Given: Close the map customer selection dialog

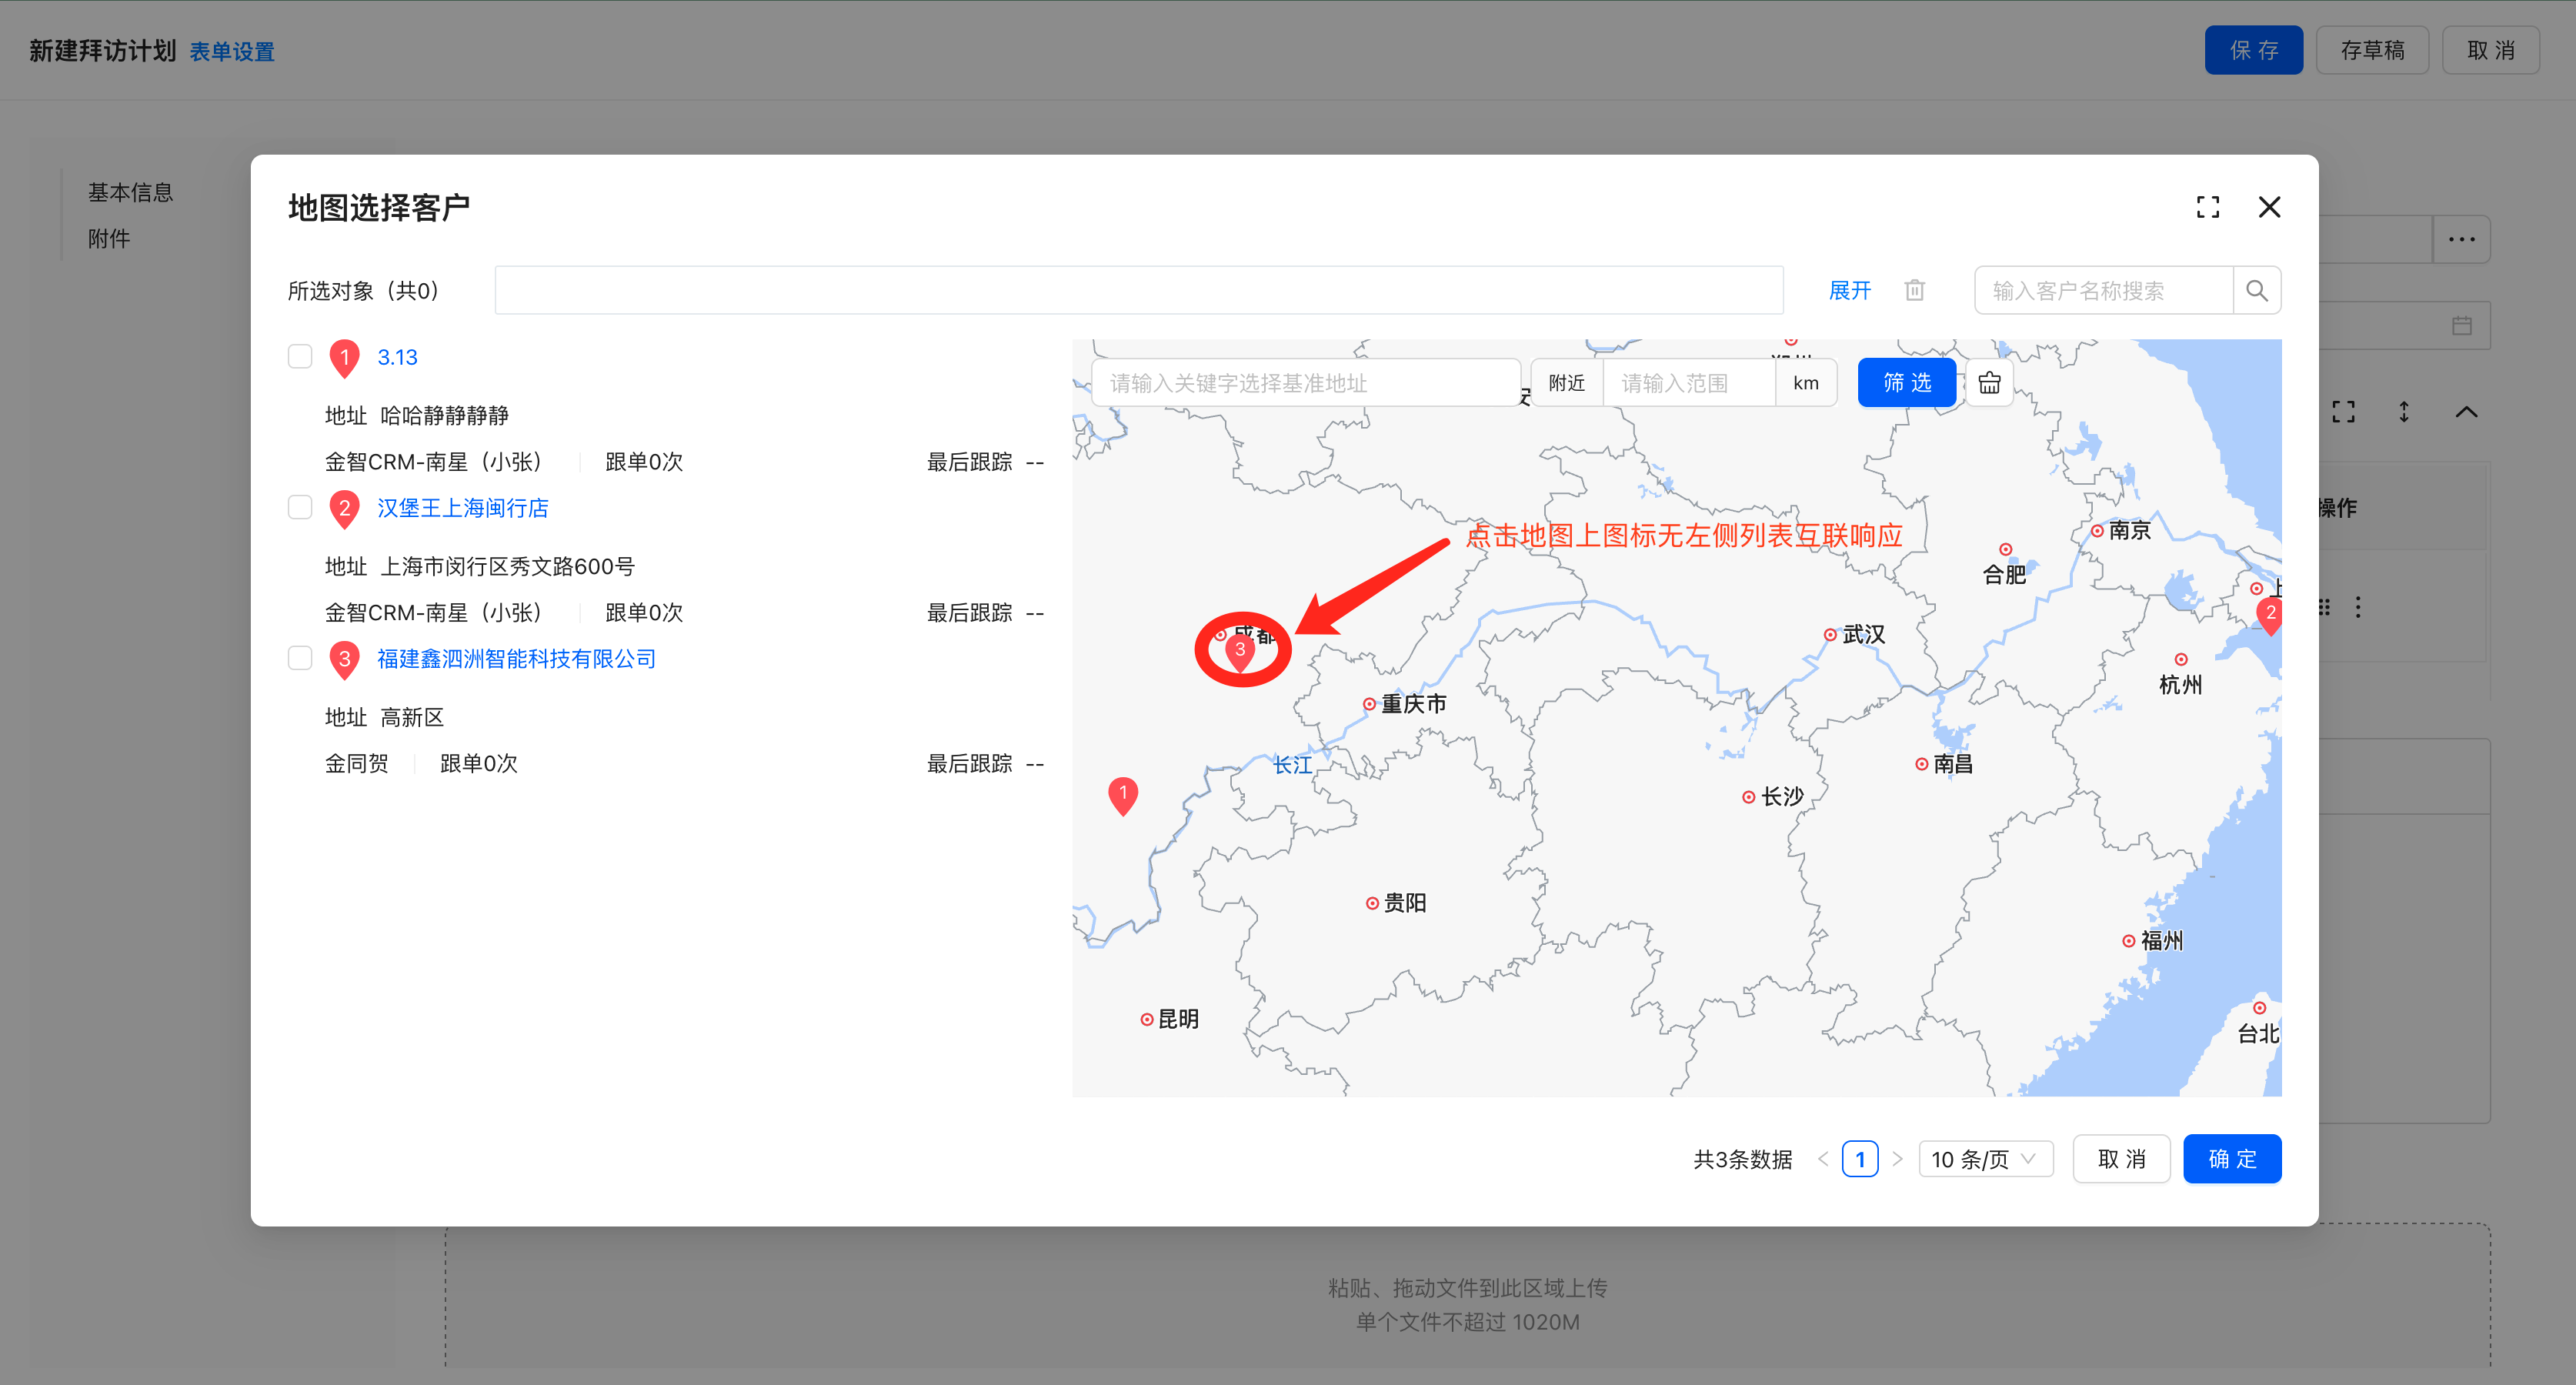Looking at the screenshot, I should [x=2269, y=207].
